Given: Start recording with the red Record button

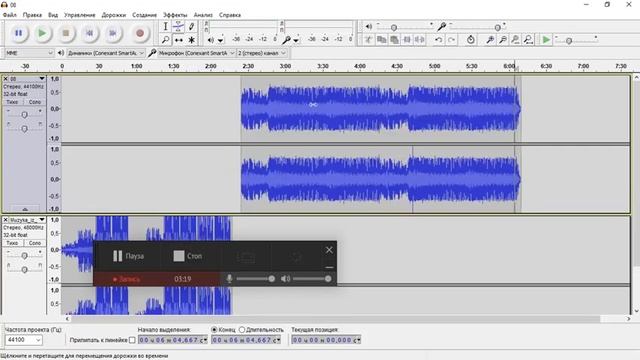Looking at the screenshot, I should (x=140, y=33).
